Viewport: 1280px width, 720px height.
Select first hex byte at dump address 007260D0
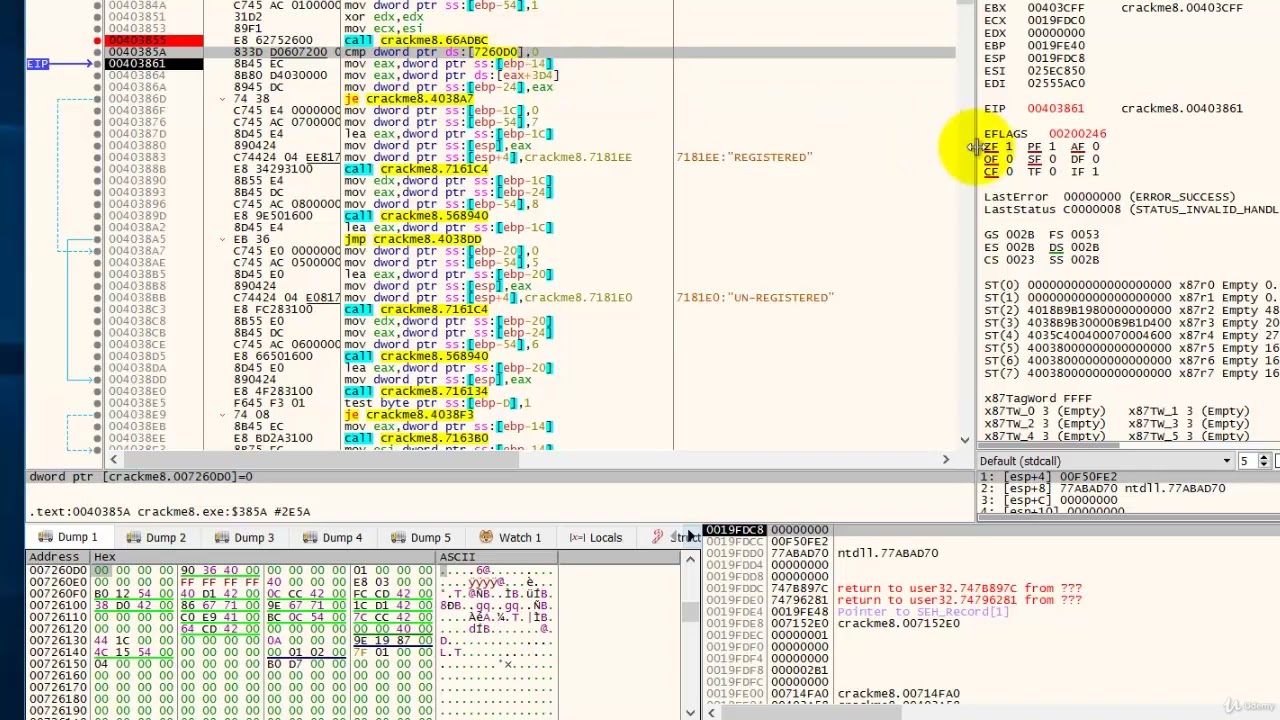102,570
